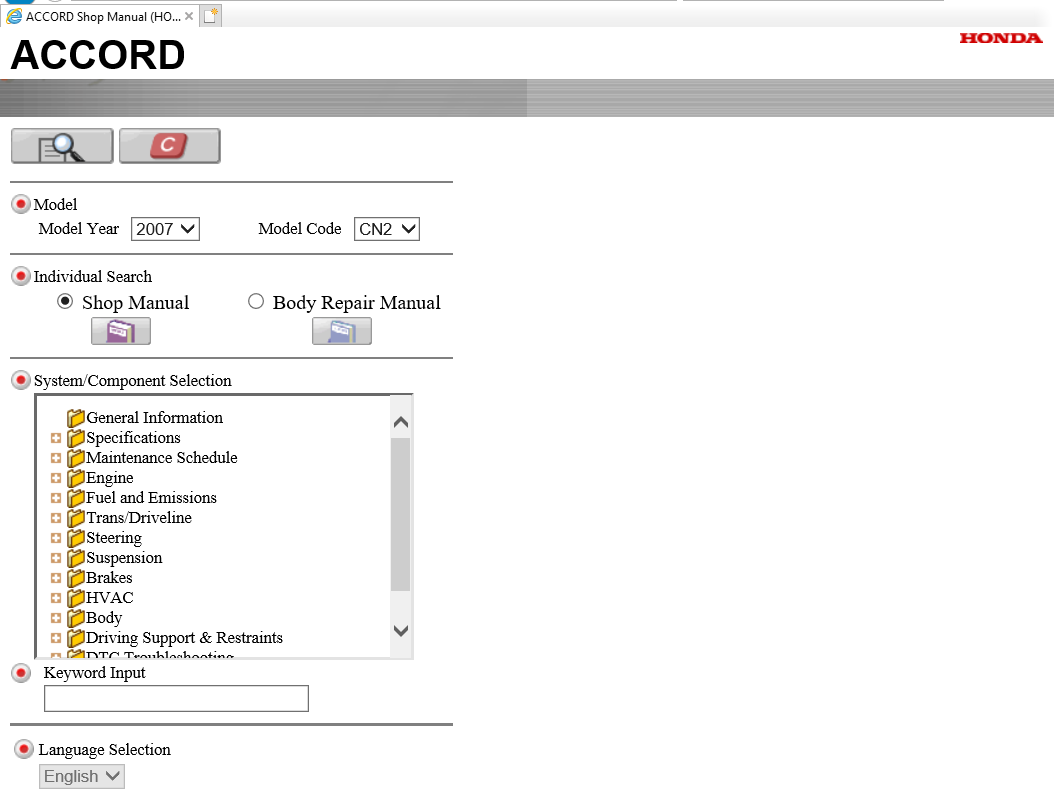This screenshot has width=1054, height=803.
Task: Click the red Language Selection bullet
Action: coord(24,749)
